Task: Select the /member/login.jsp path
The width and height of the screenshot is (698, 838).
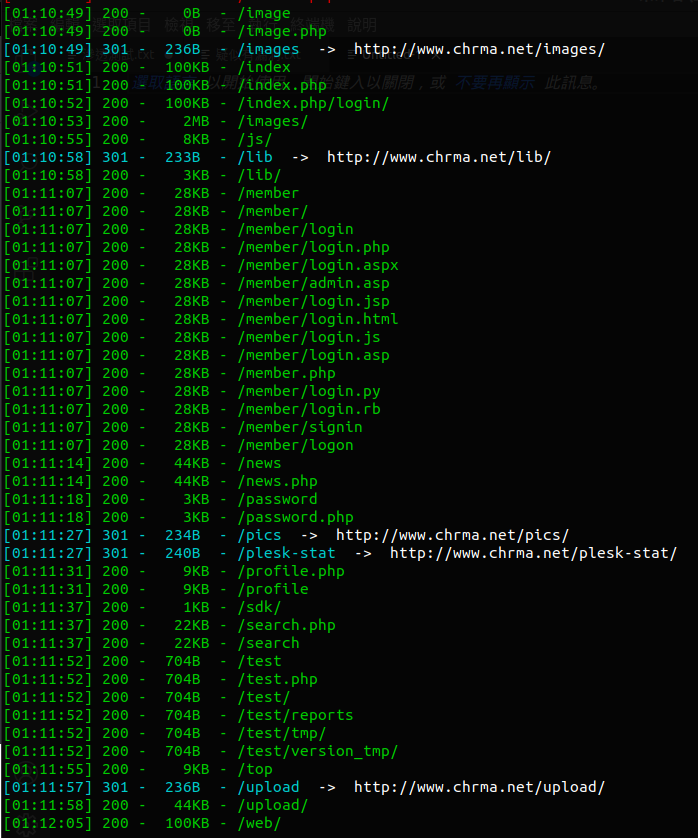Action: [313, 301]
